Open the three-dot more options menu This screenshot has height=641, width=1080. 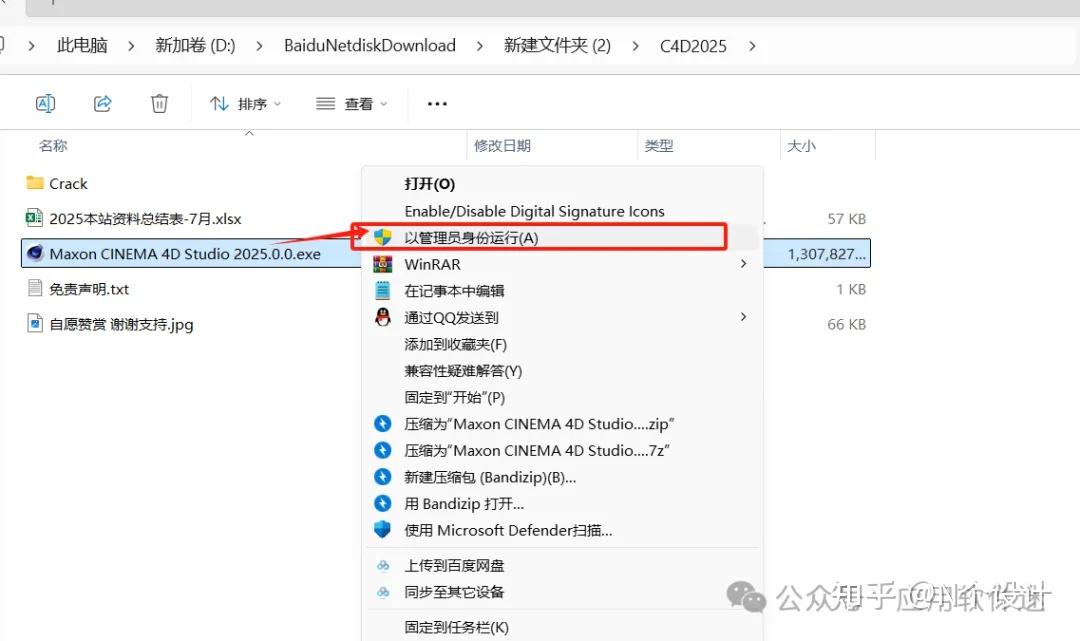pyautogui.click(x=437, y=104)
